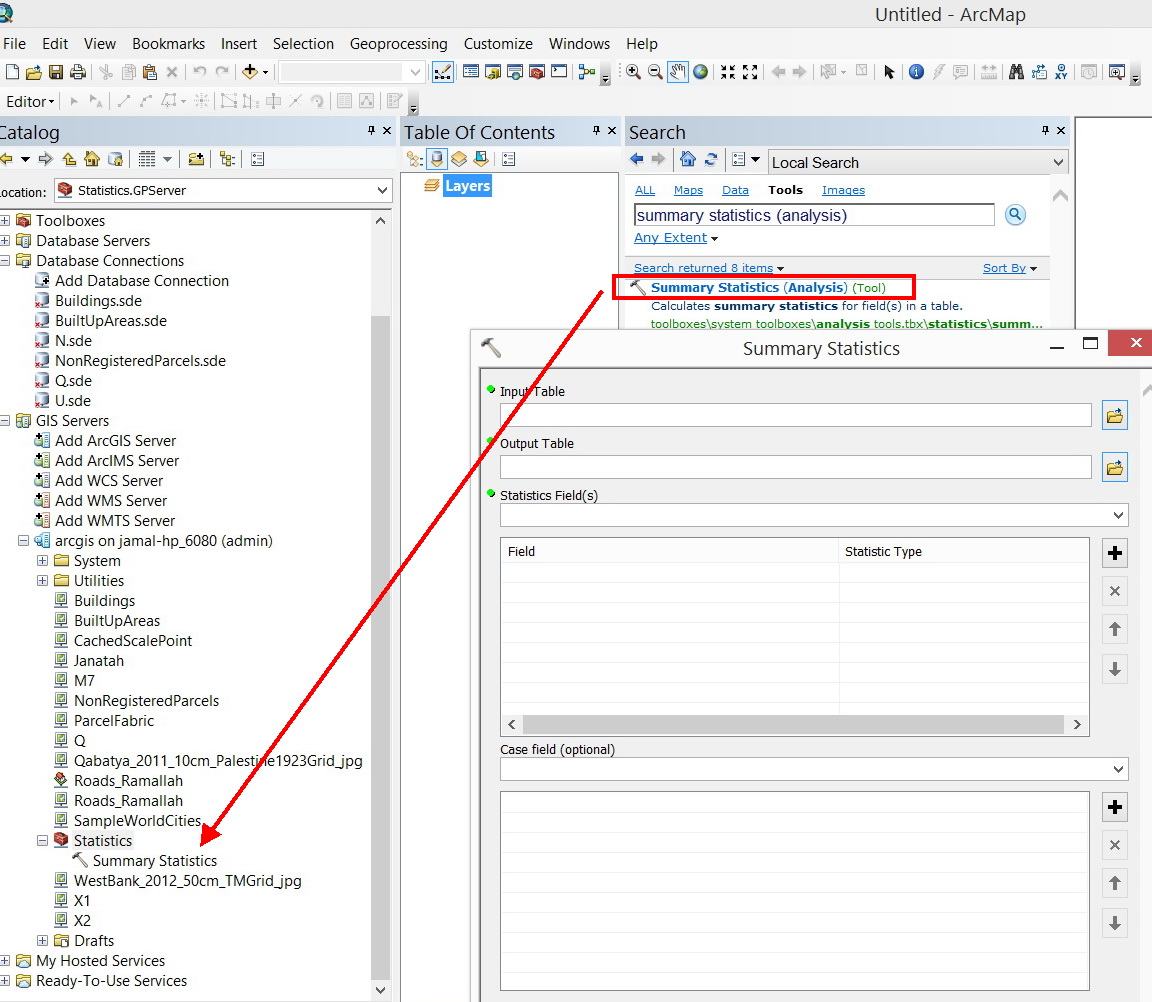The width and height of the screenshot is (1152, 1002).
Task: Select Add ArcGIS Server item
Action: coord(115,441)
